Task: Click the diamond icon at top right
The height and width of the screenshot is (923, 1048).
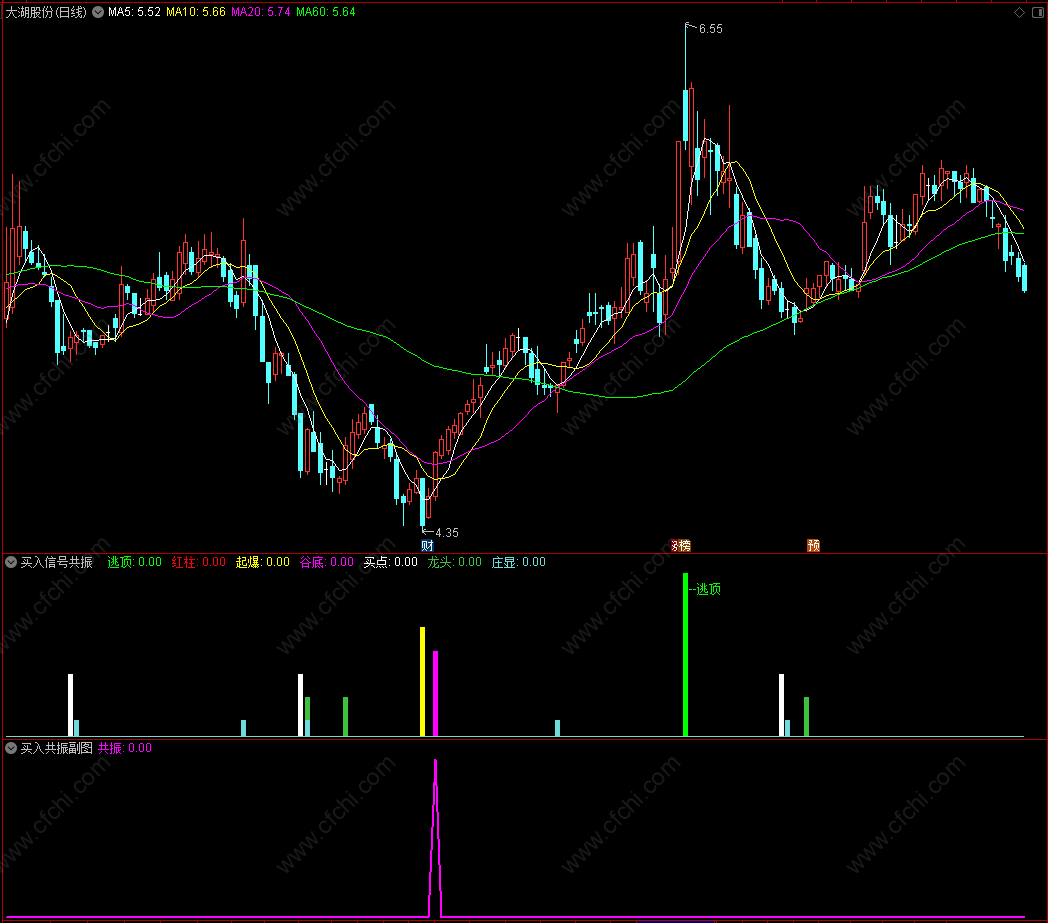Action: tap(1019, 12)
